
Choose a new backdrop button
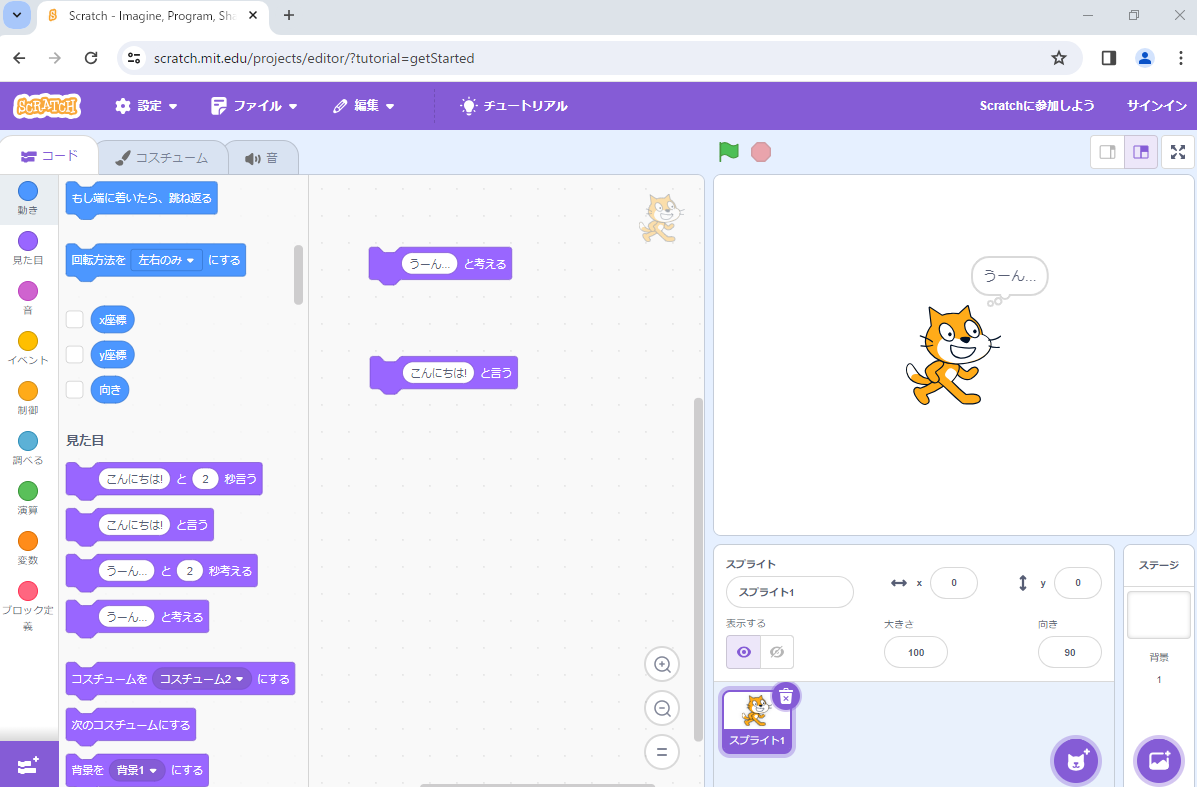click(x=1159, y=760)
